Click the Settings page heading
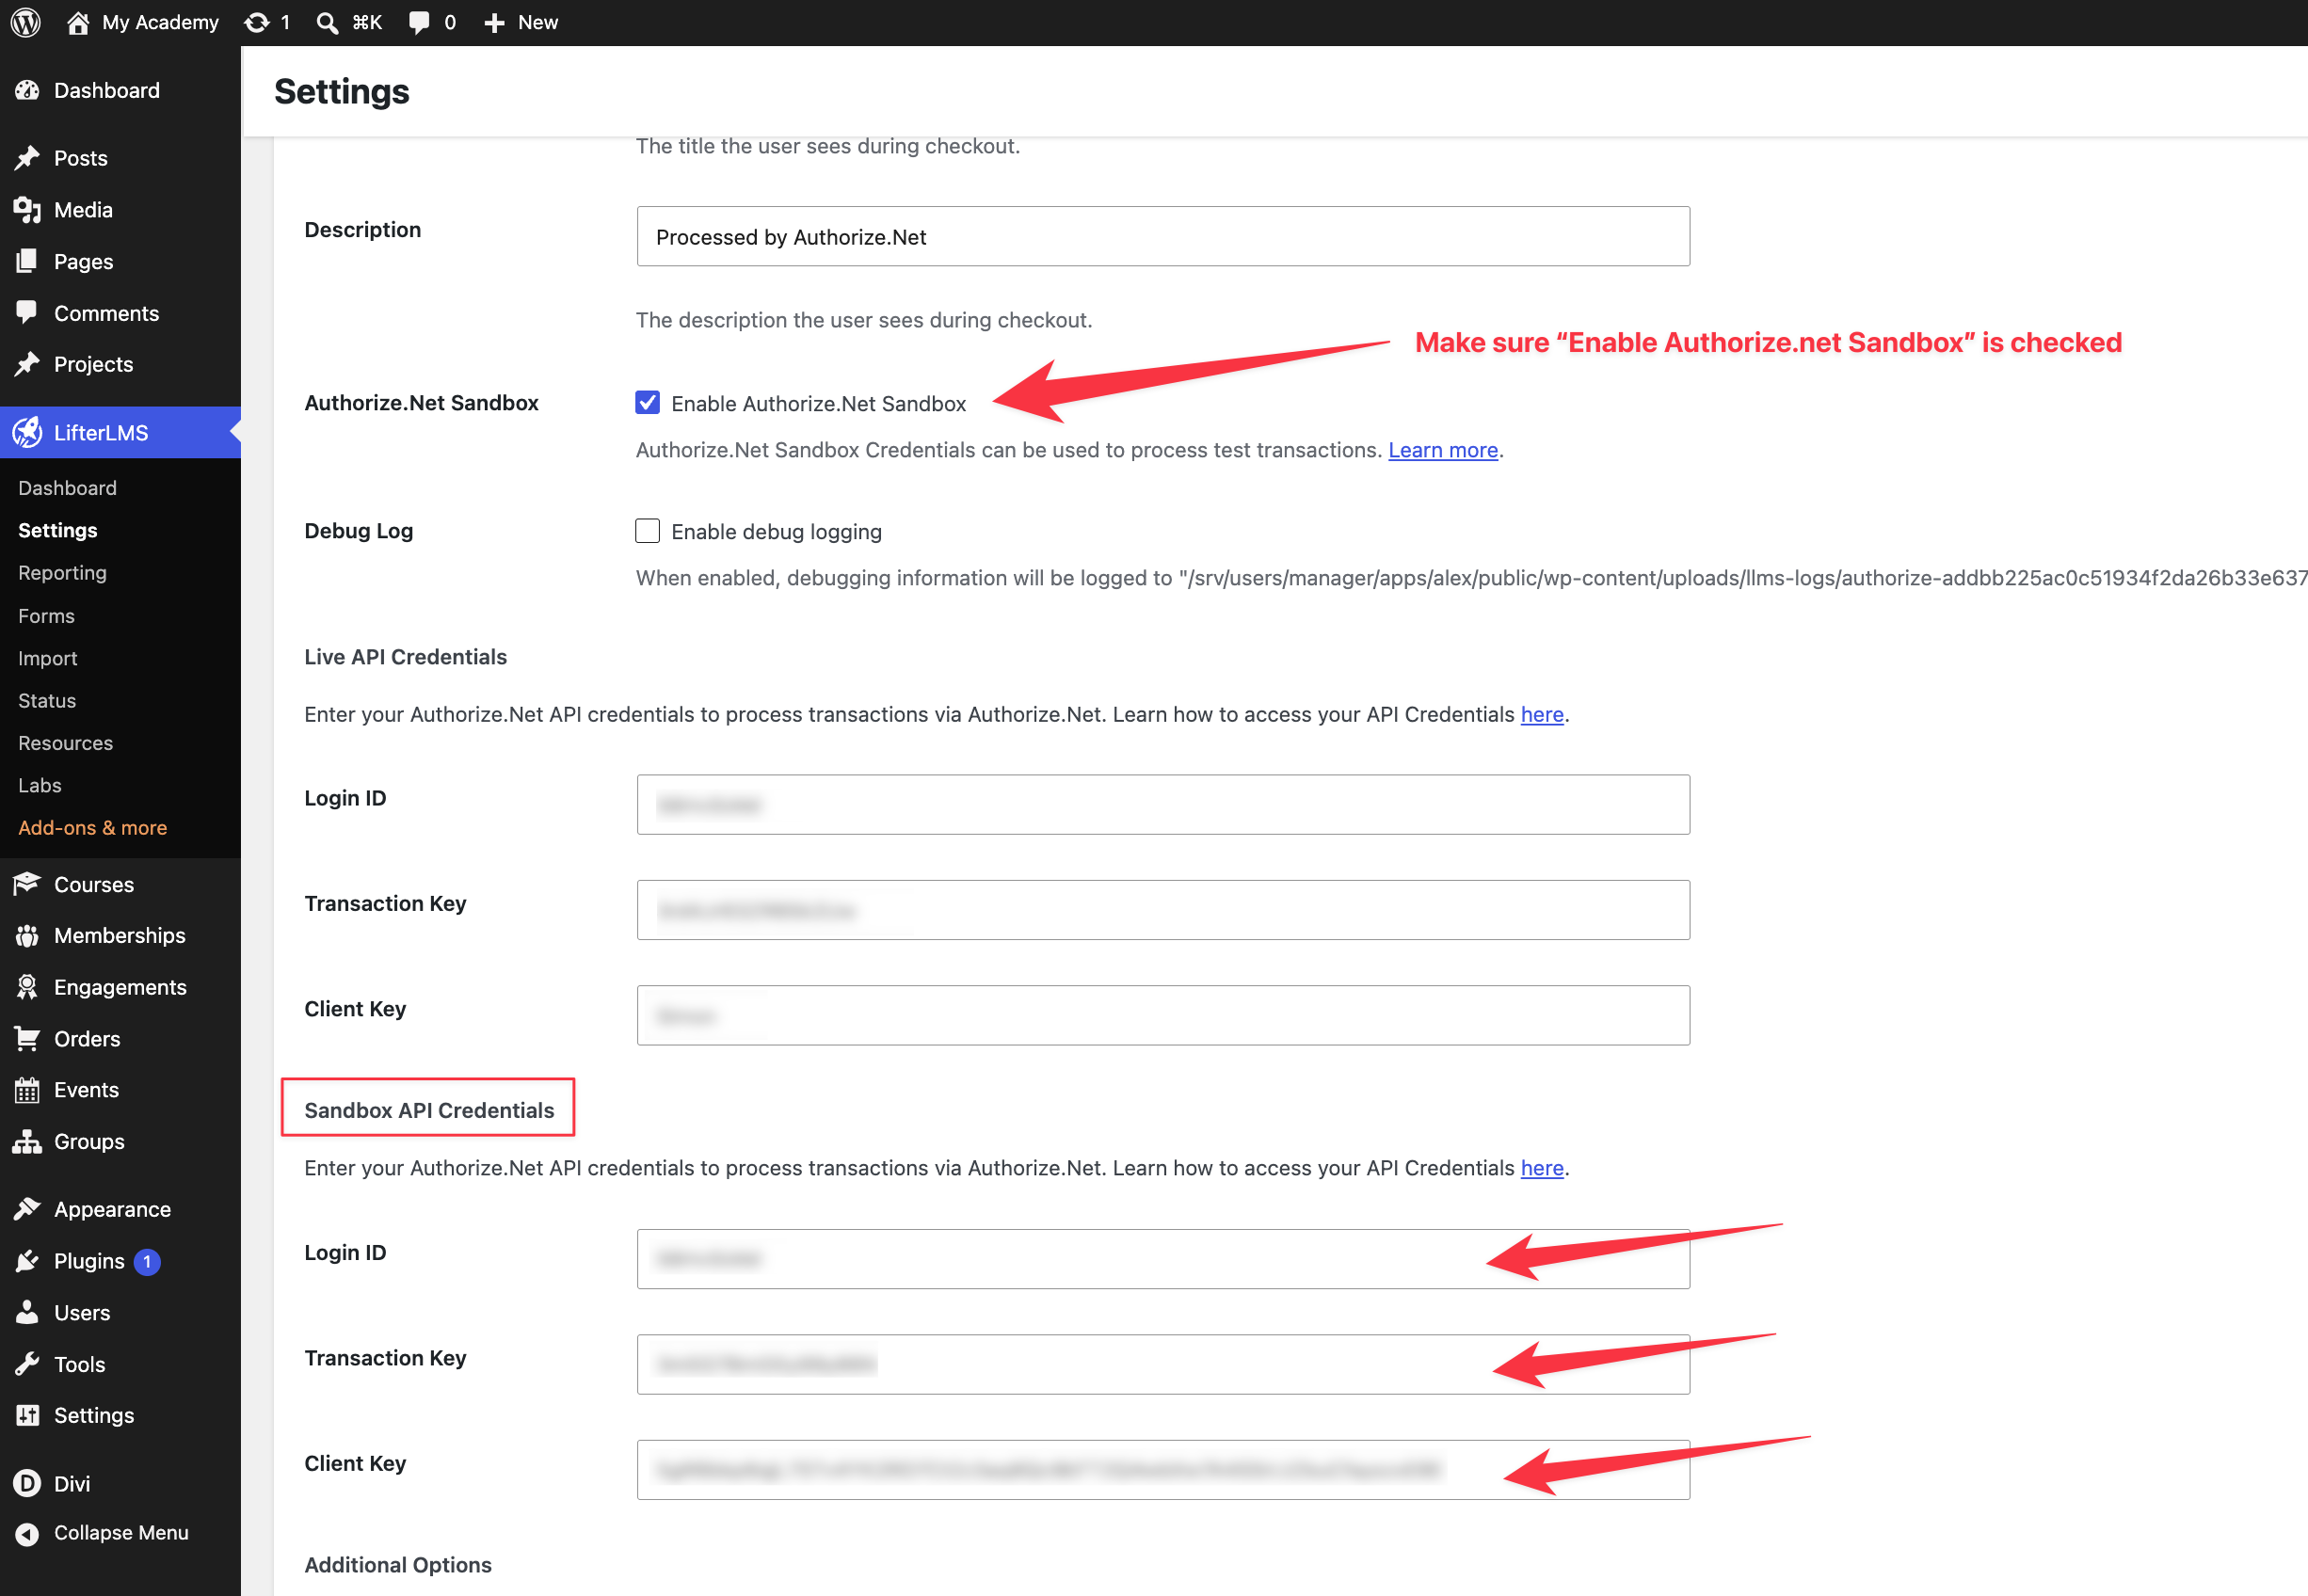 342,91
